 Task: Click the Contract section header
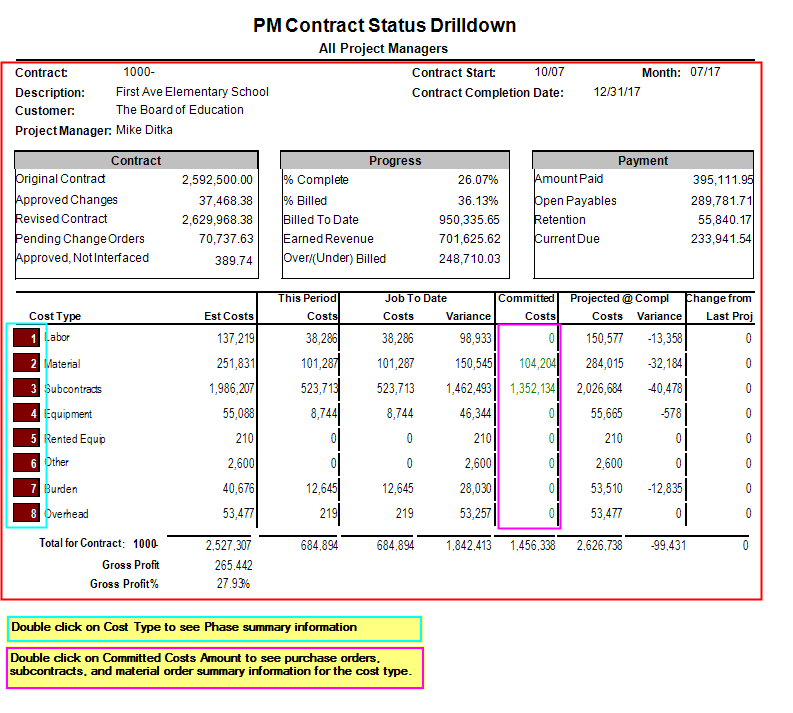click(137, 161)
